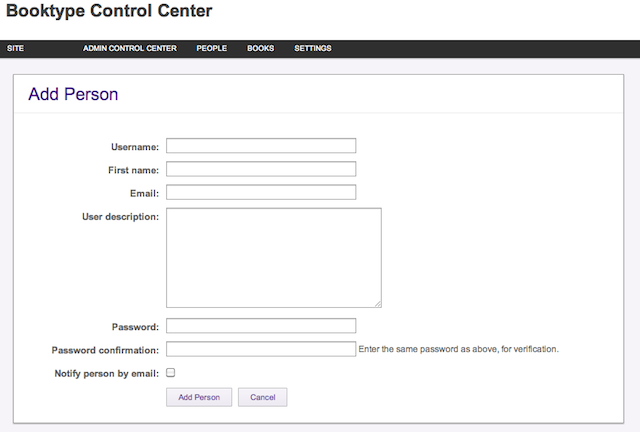This screenshot has height=432, width=640.
Task: Click the Booktype Control Center page title
Action: click(x=109, y=11)
